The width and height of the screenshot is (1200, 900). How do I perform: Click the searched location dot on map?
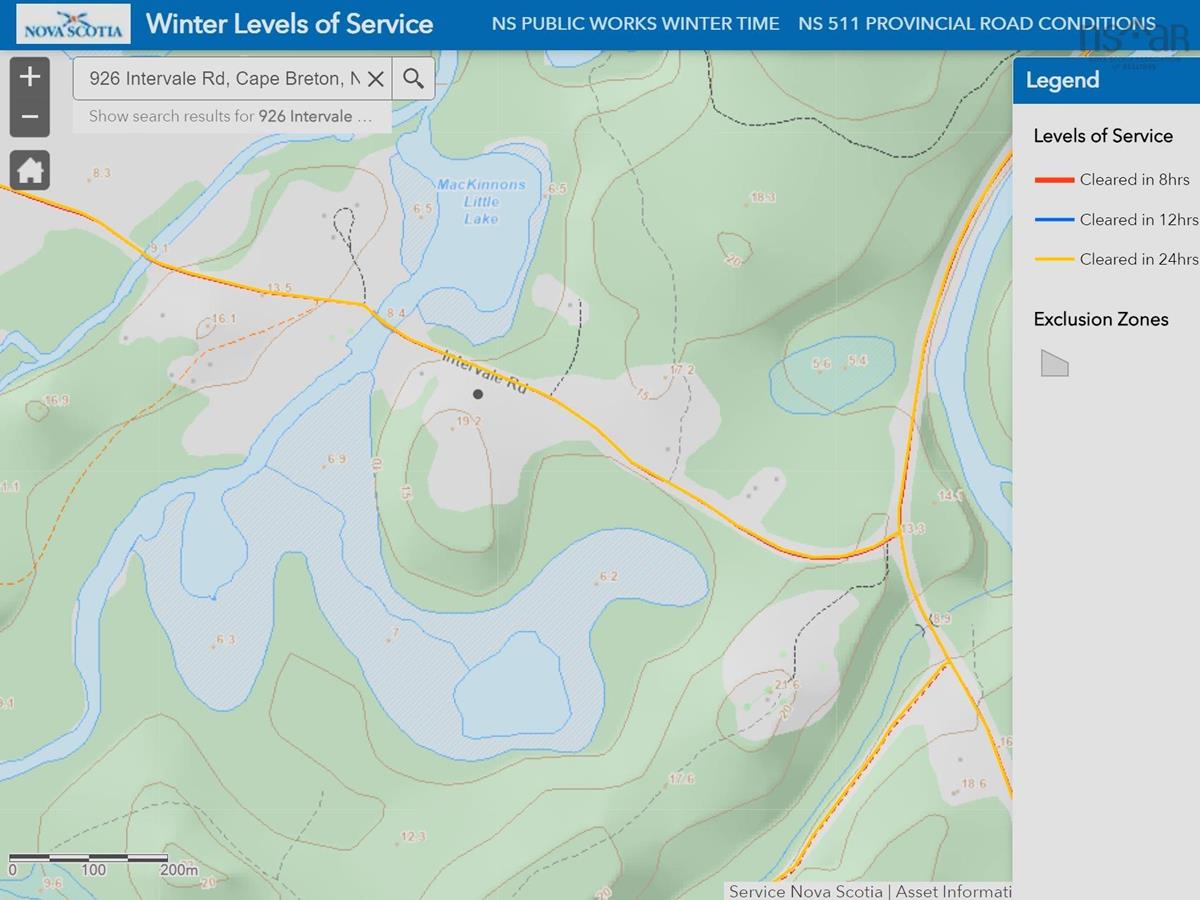[478, 394]
